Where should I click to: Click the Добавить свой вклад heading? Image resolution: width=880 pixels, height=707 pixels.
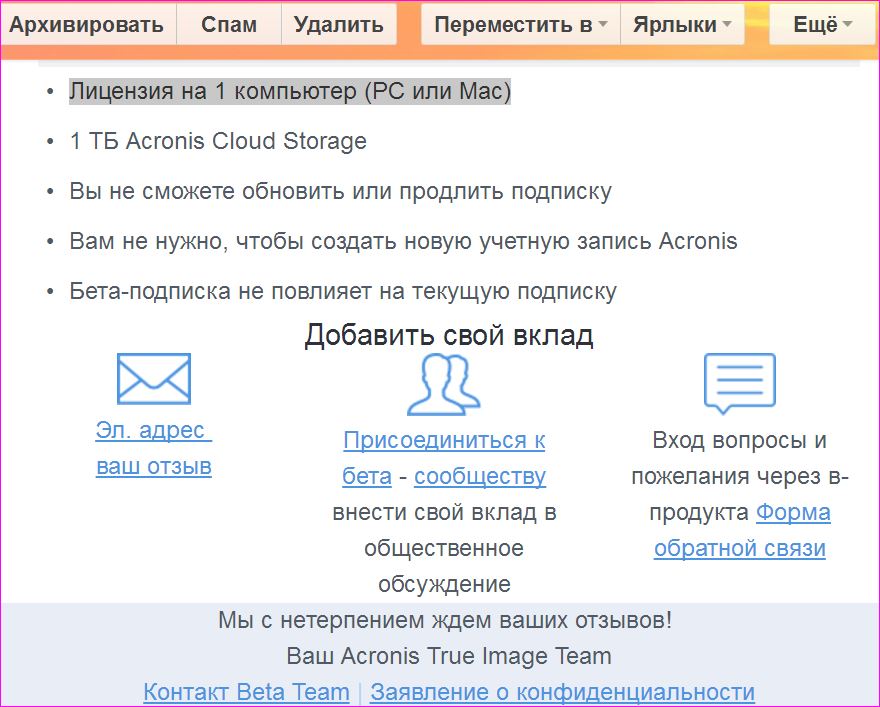pyautogui.click(x=448, y=335)
